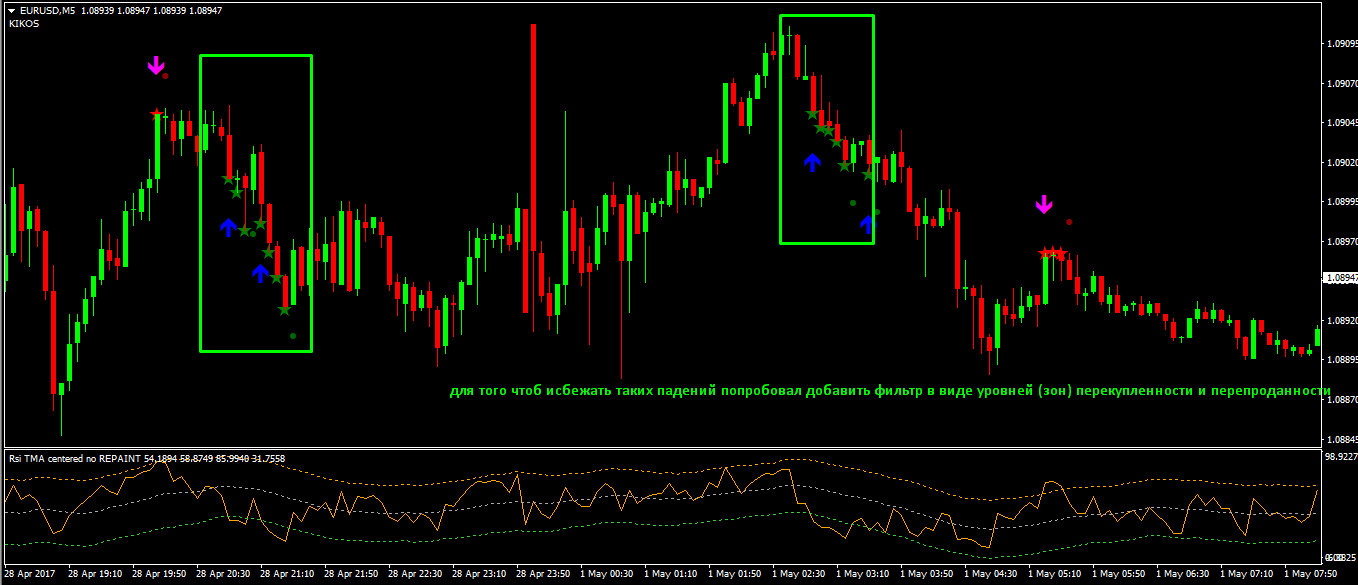Select the single red star signal on the chart
1358x585 pixels.
(x=156, y=115)
